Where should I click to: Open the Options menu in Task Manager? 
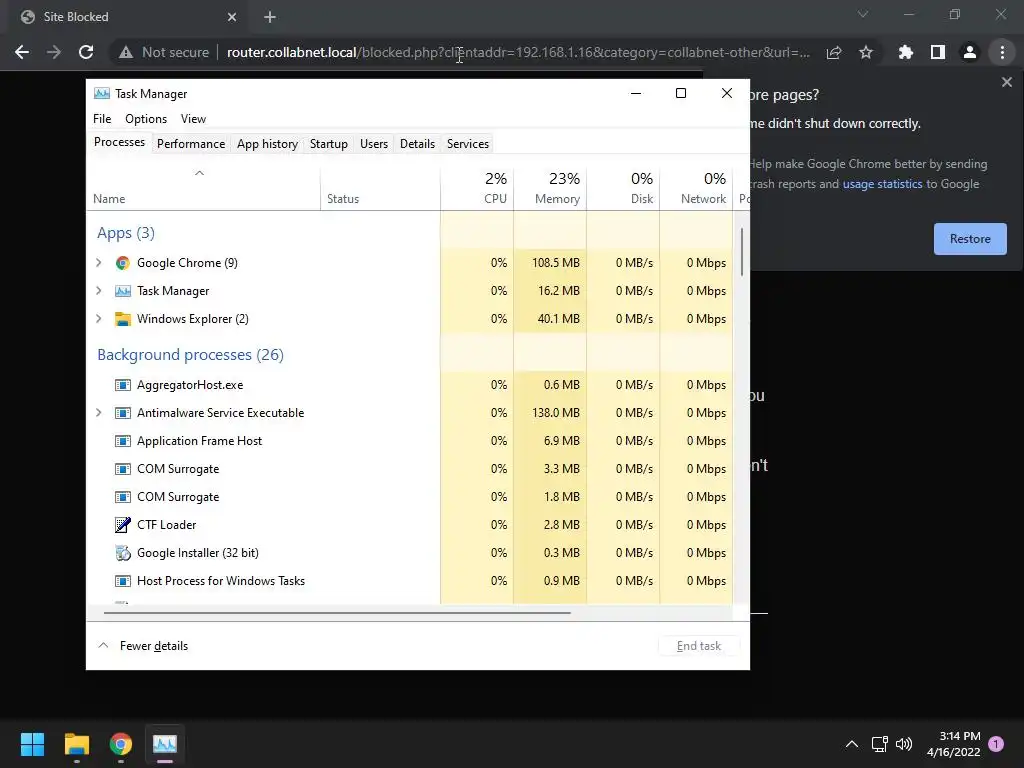point(146,119)
